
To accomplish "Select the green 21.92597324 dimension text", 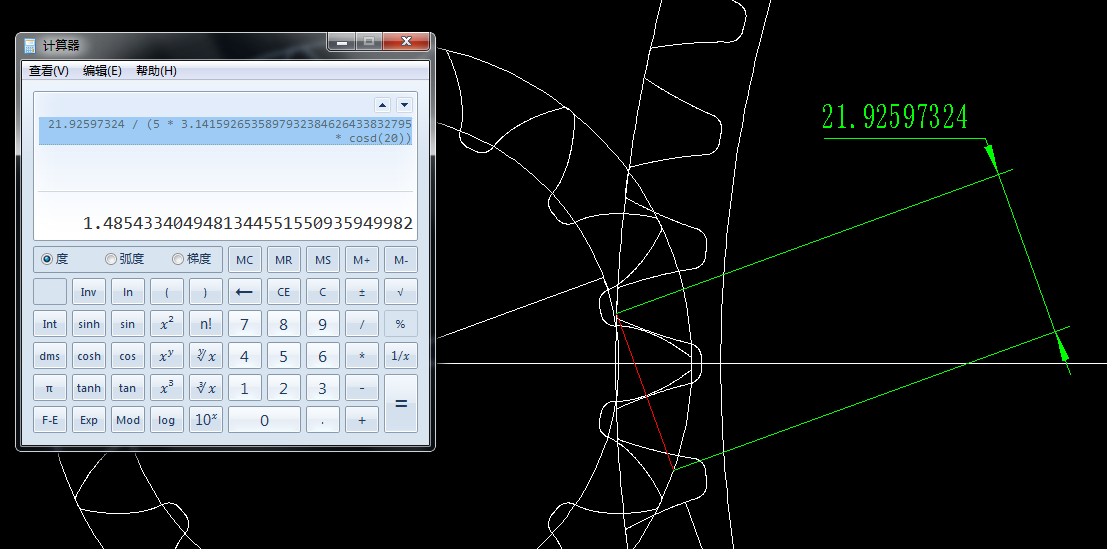I will pyautogui.click(x=894, y=117).
